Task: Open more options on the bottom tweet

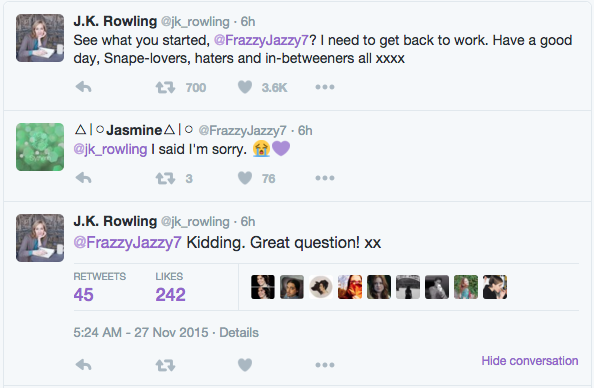Action: 325,365
